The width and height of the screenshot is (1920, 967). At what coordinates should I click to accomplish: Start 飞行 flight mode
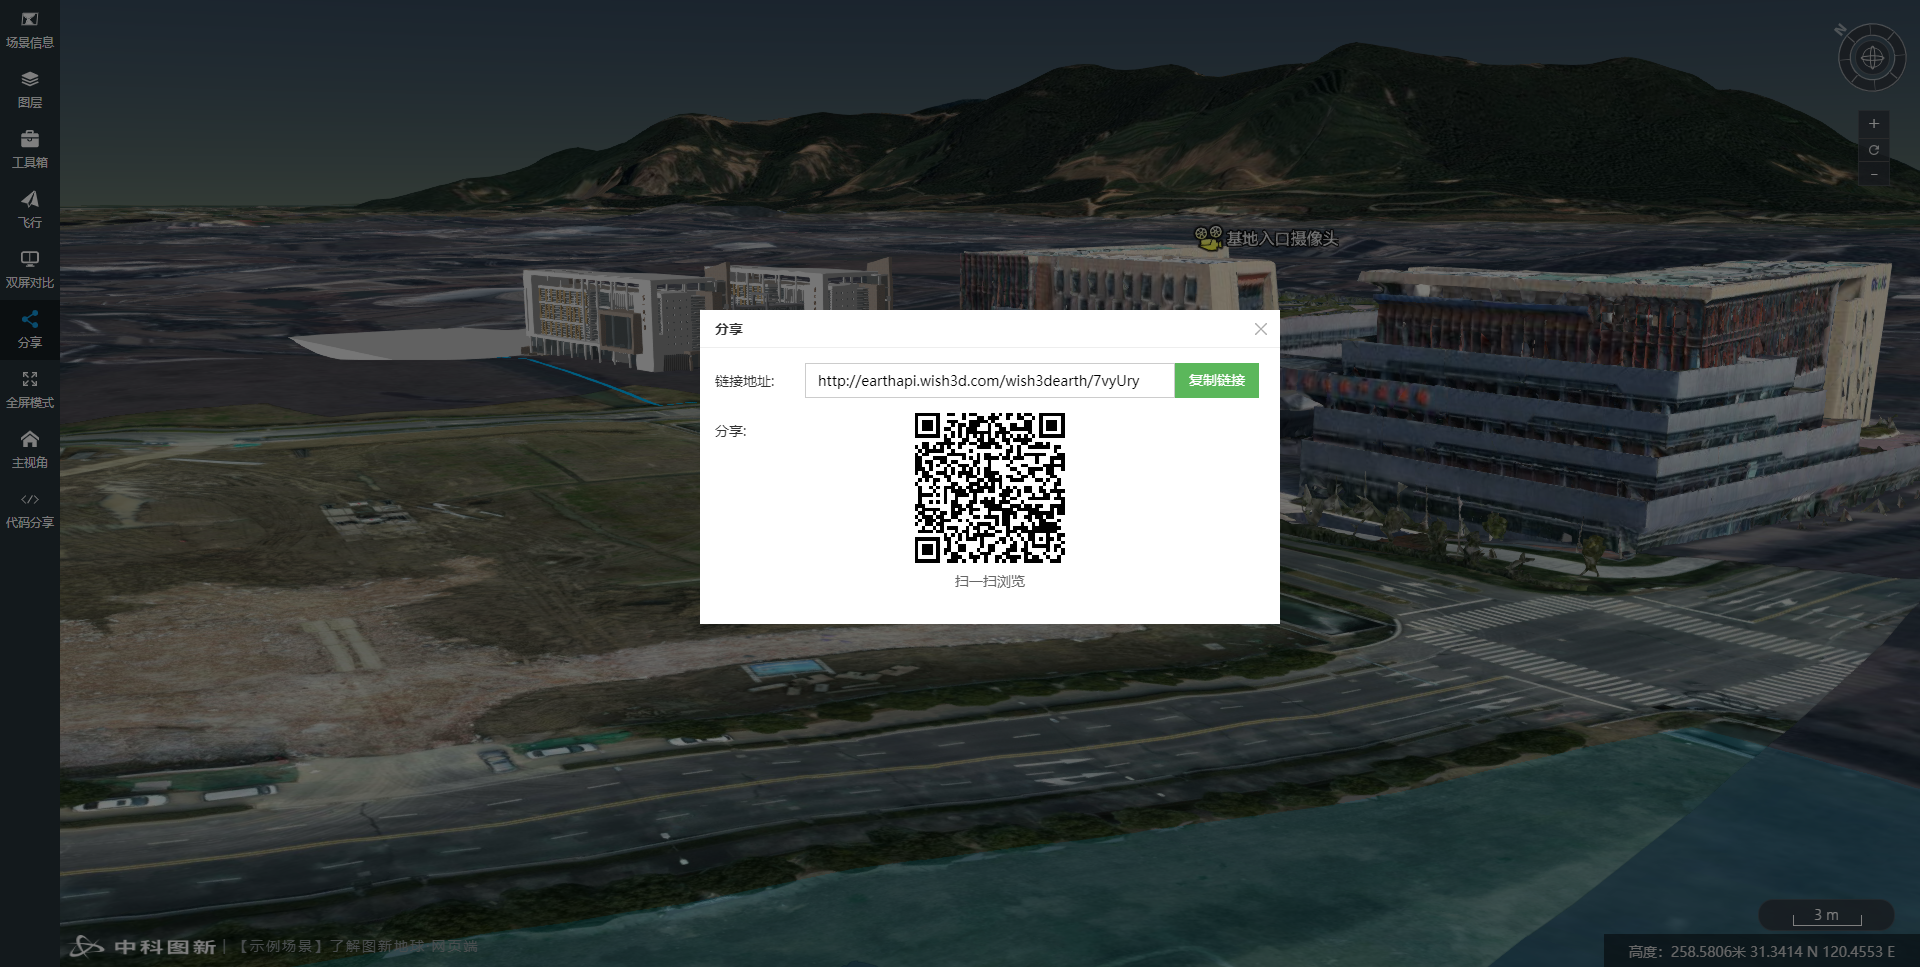[x=30, y=210]
